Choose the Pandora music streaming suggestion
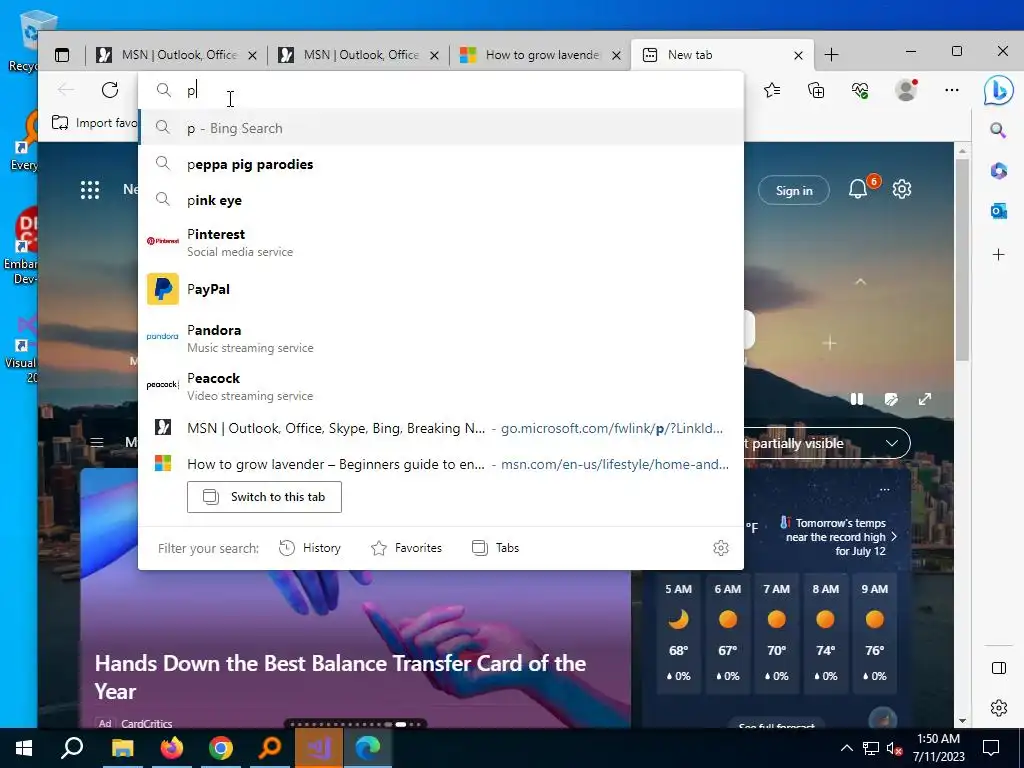The width and height of the screenshot is (1024, 768). point(441,338)
